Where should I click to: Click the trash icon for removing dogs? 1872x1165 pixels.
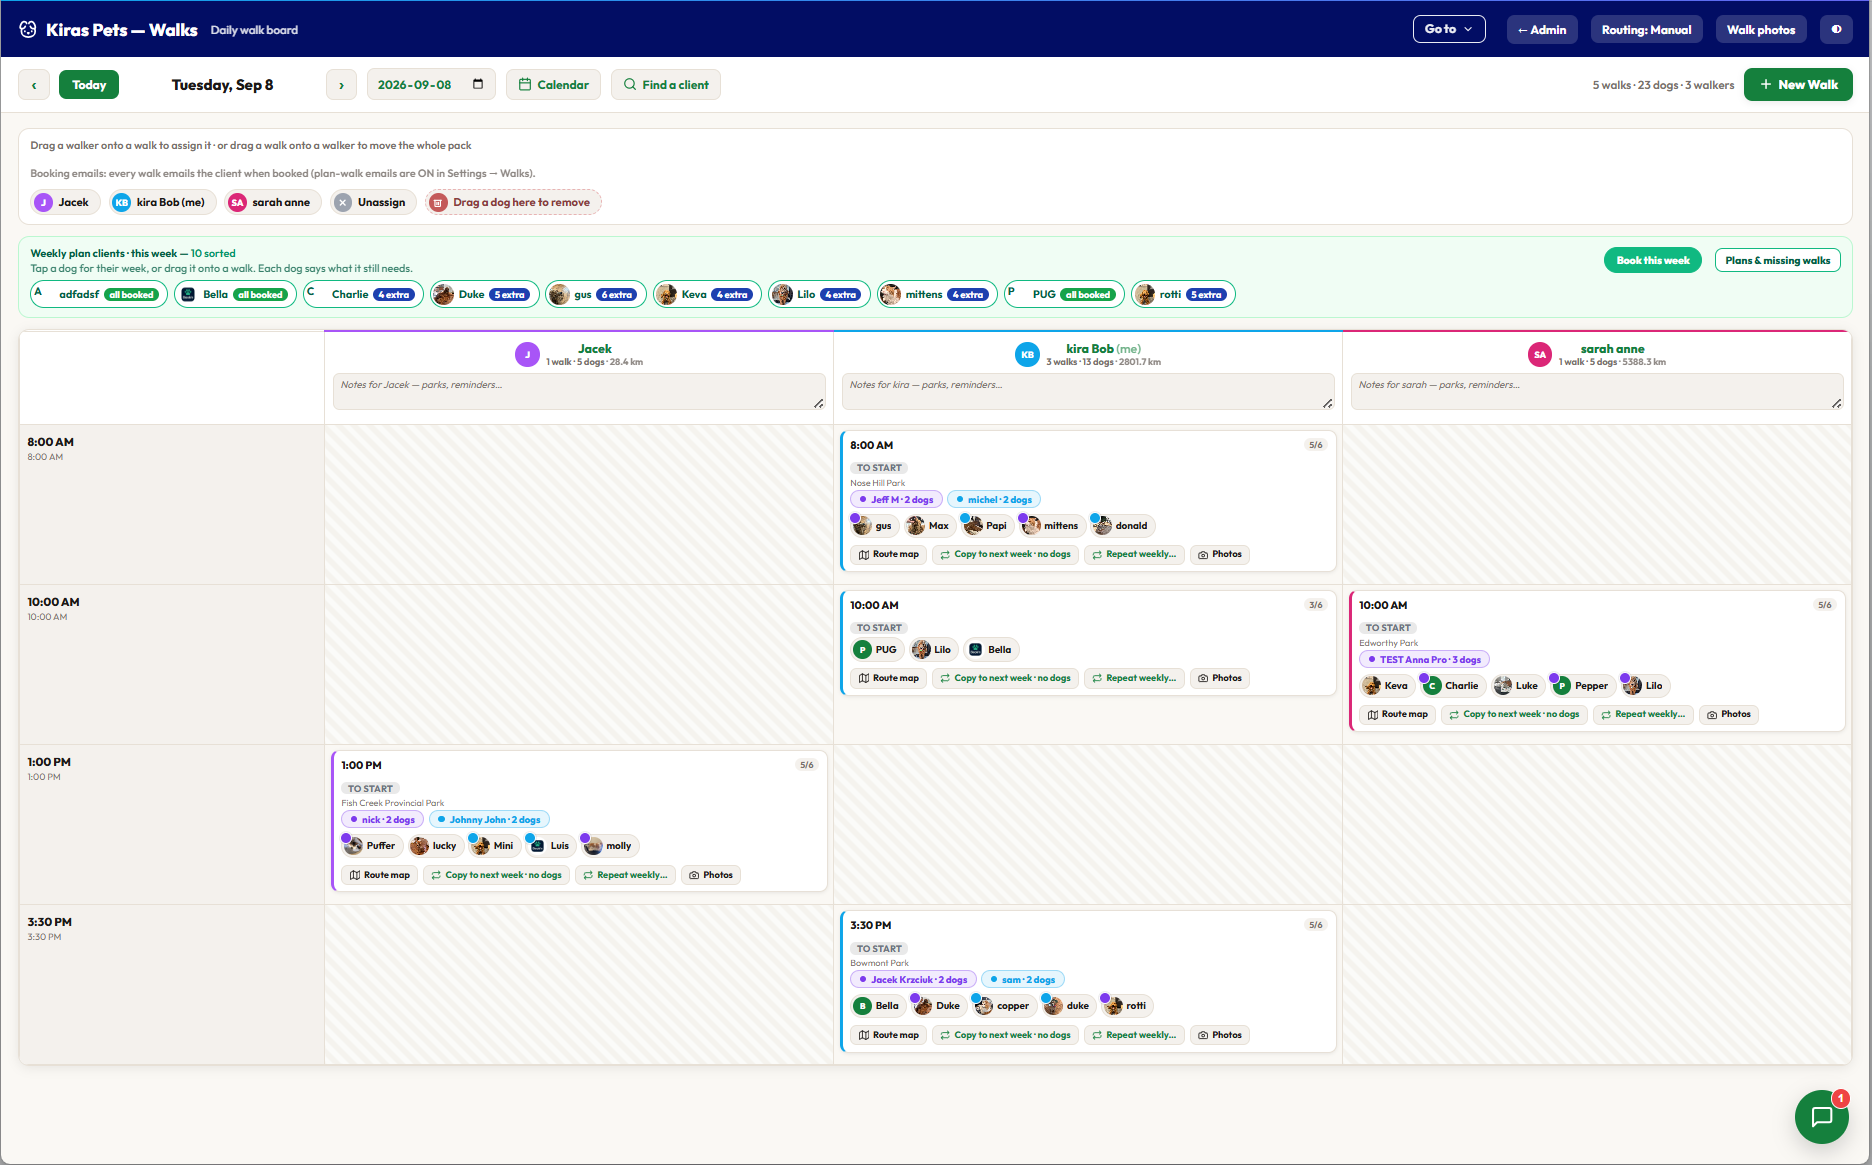pos(437,202)
